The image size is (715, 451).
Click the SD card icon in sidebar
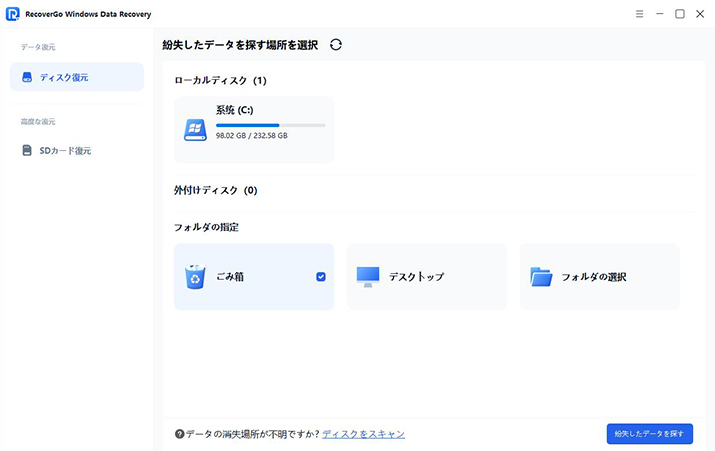[27, 150]
